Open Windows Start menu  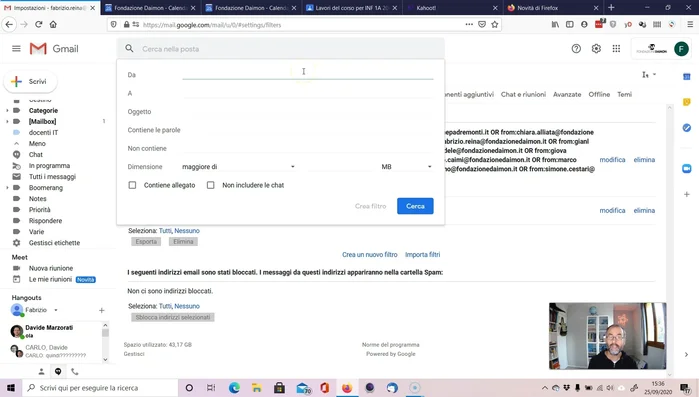[11, 388]
